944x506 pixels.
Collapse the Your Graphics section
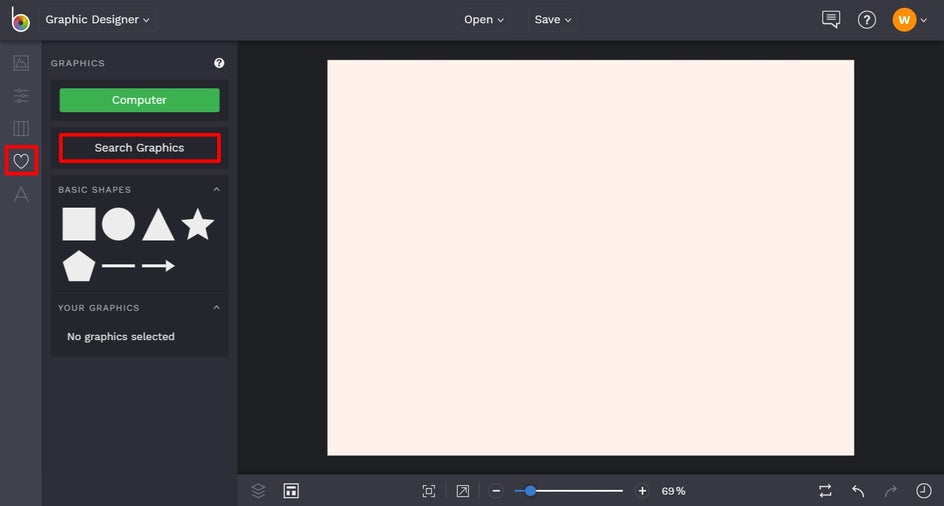pyautogui.click(x=217, y=307)
